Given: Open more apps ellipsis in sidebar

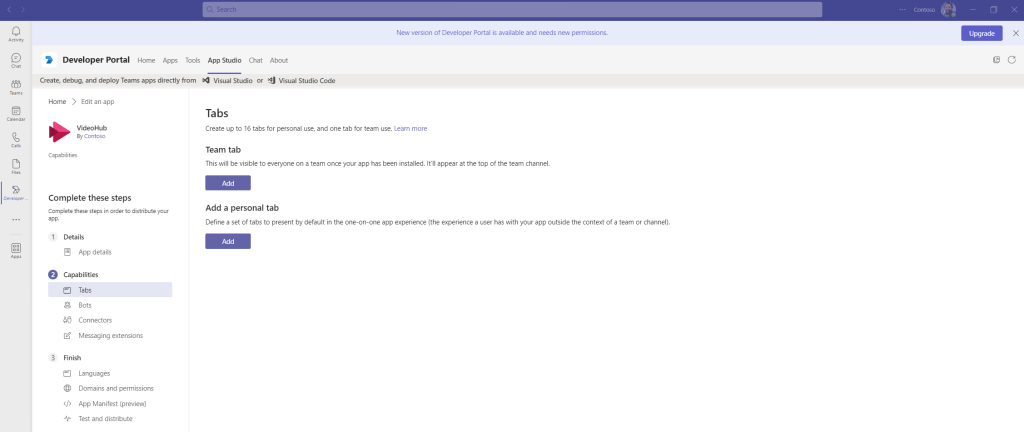Looking at the screenshot, I should (x=15, y=220).
